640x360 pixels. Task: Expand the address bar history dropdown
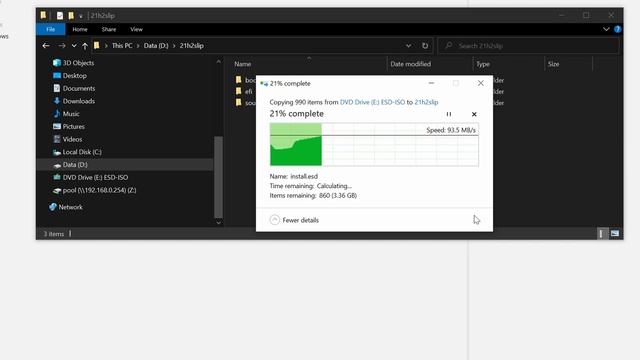409,46
